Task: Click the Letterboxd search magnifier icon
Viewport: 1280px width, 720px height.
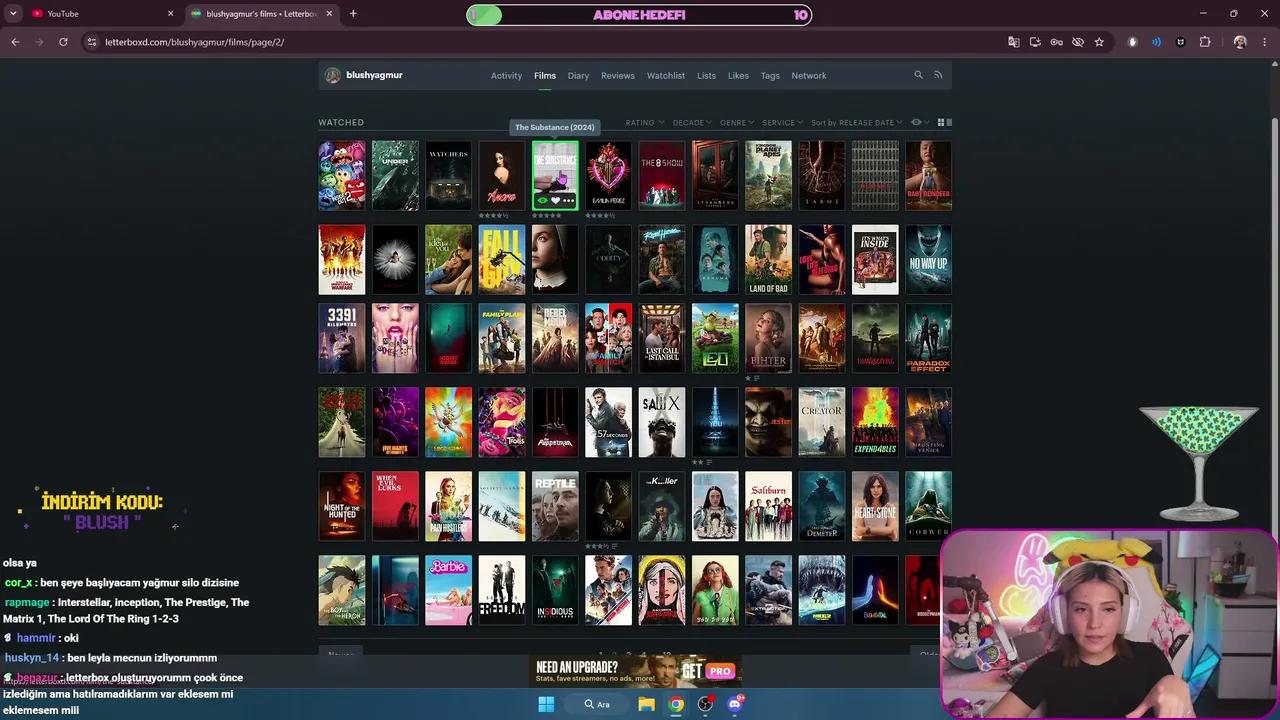Action: [x=918, y=75]
